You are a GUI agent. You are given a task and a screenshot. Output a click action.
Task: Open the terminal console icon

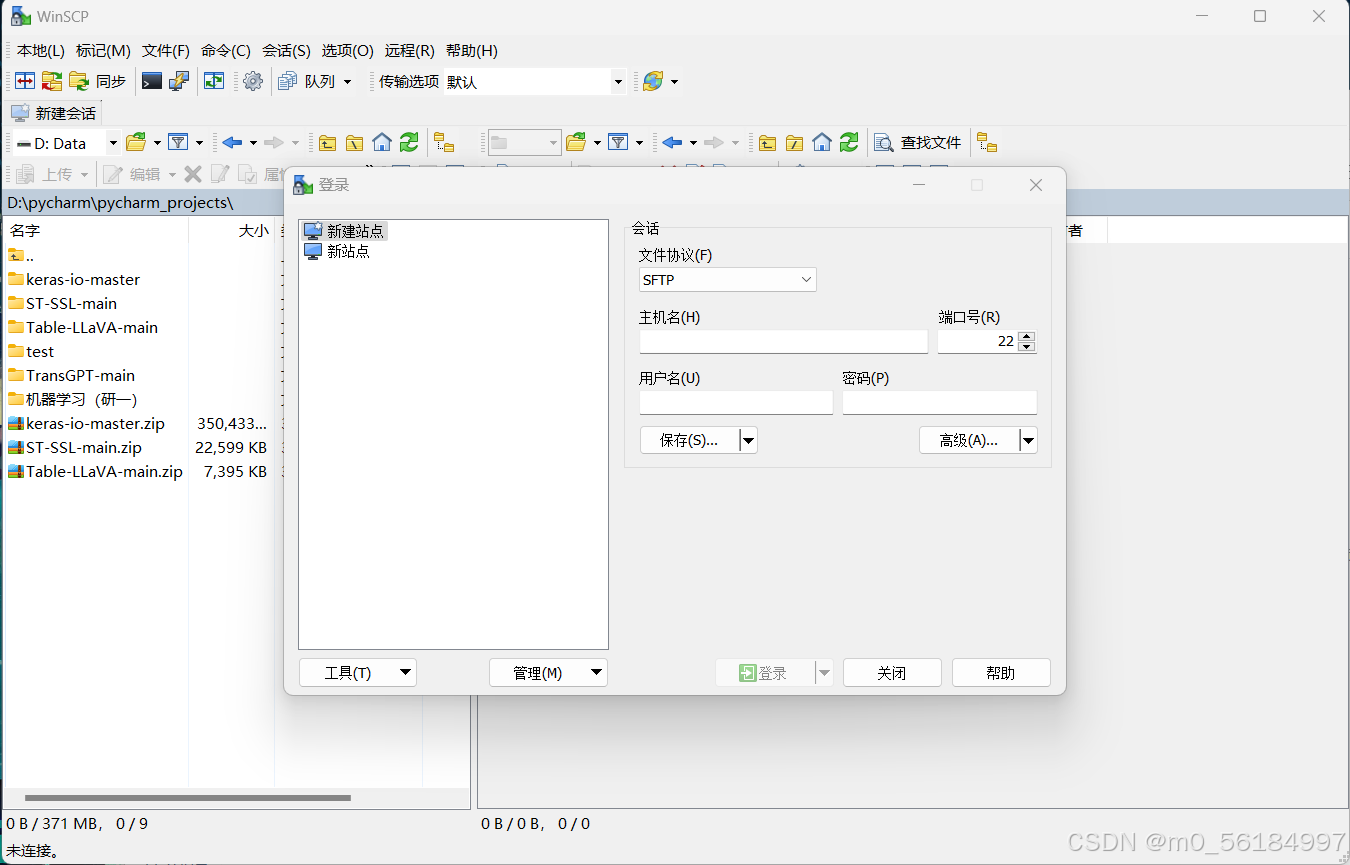[x=151, y=81]
